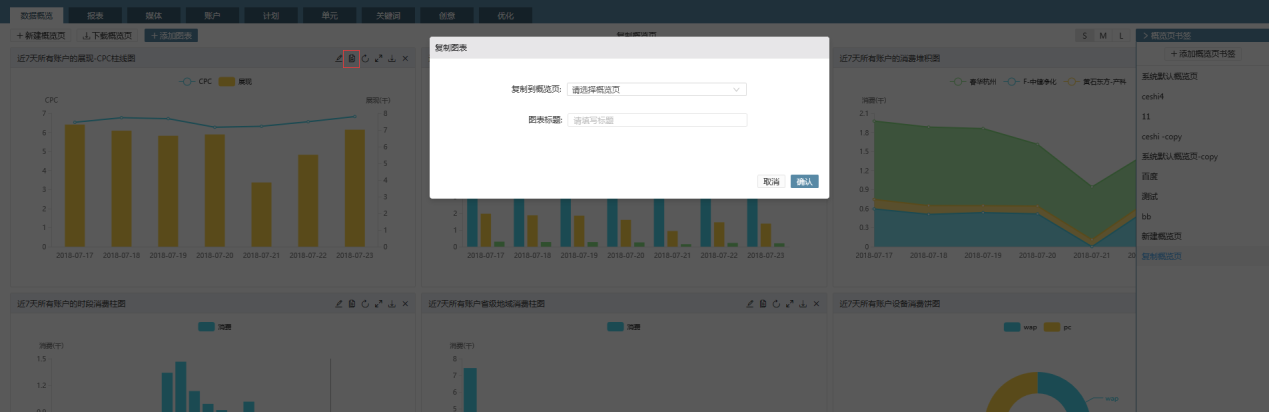Image resolution: width=1269 pixels, height=412 pixels.
Task: Open the 复制概览页 bookmark
Action: tap(1161, 256)
